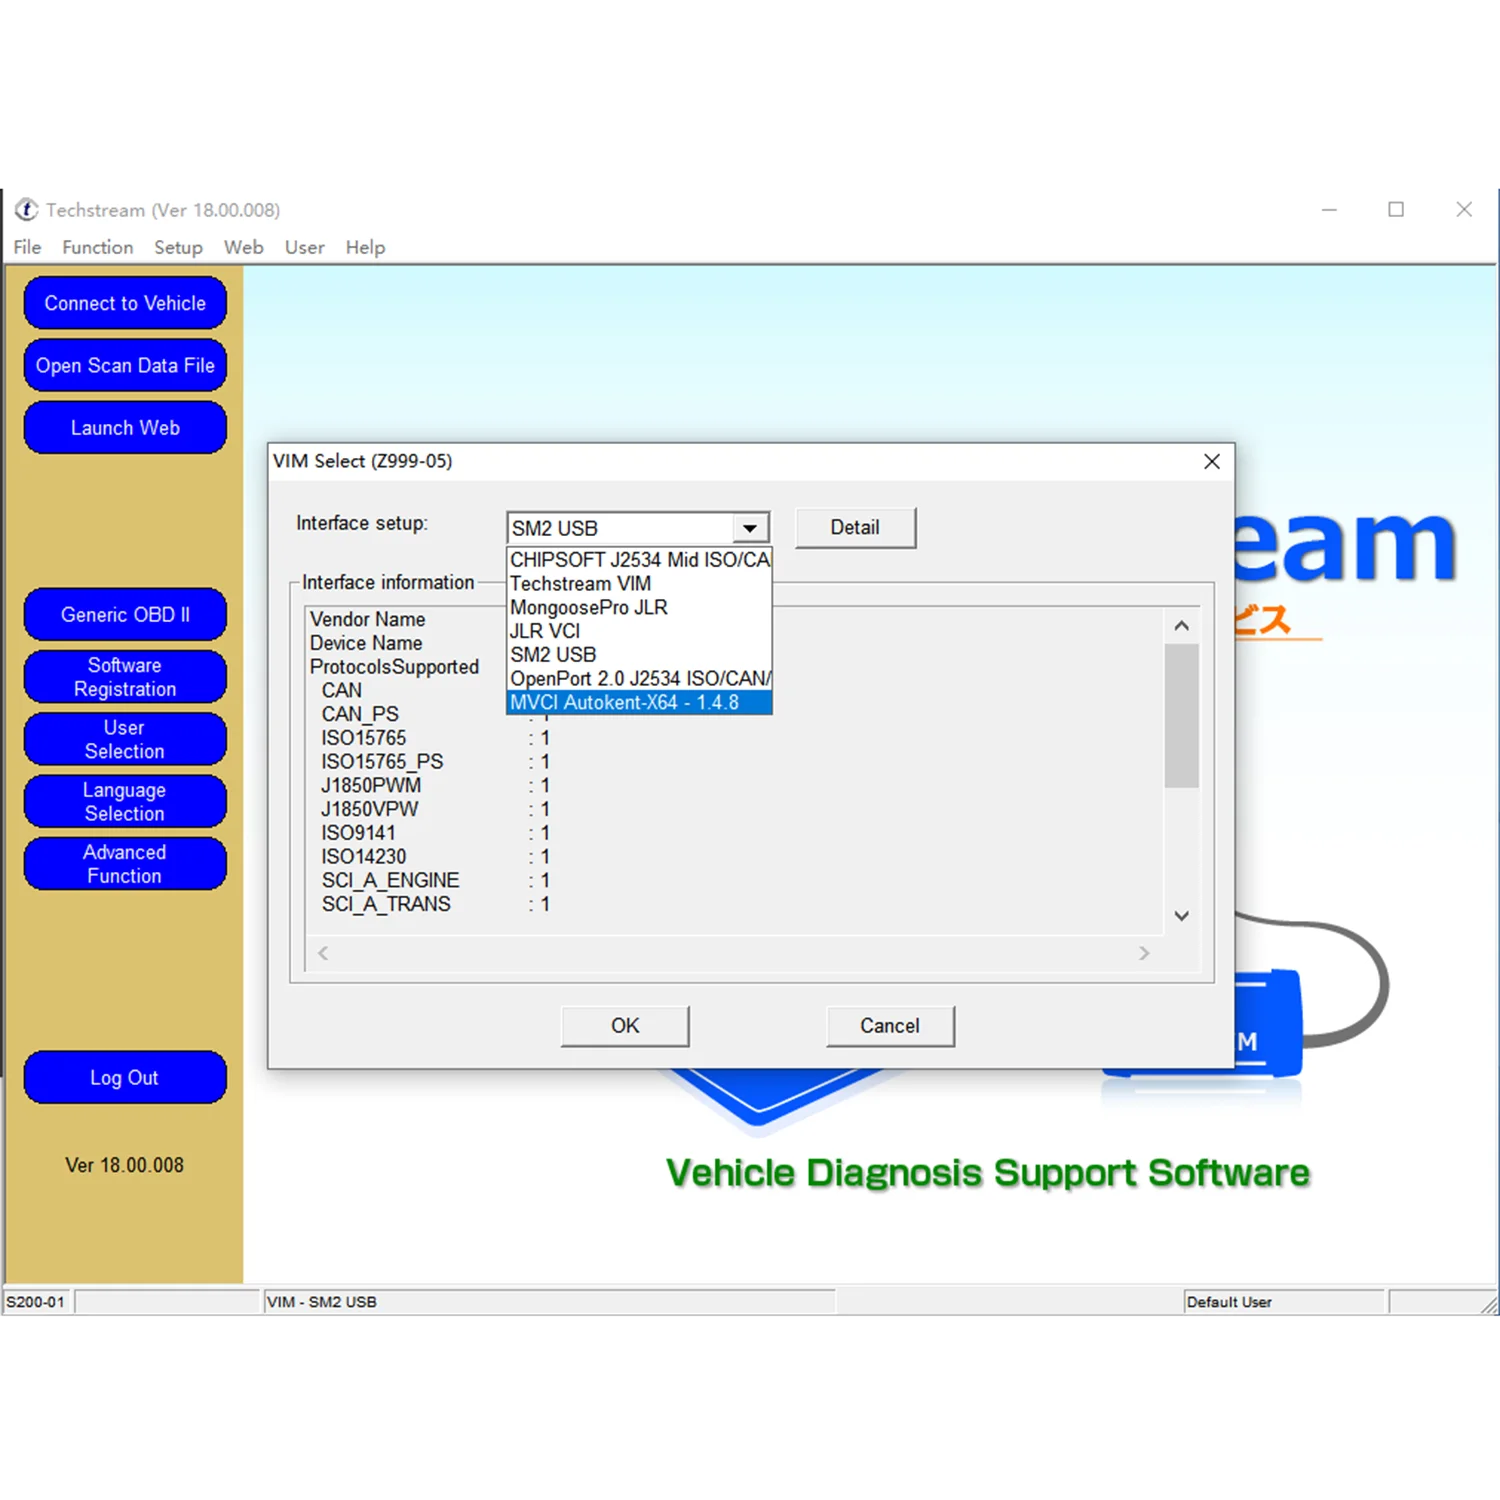Open User Selection
This screenshot has height=1500, width=1500.
[x=125, y=739]
